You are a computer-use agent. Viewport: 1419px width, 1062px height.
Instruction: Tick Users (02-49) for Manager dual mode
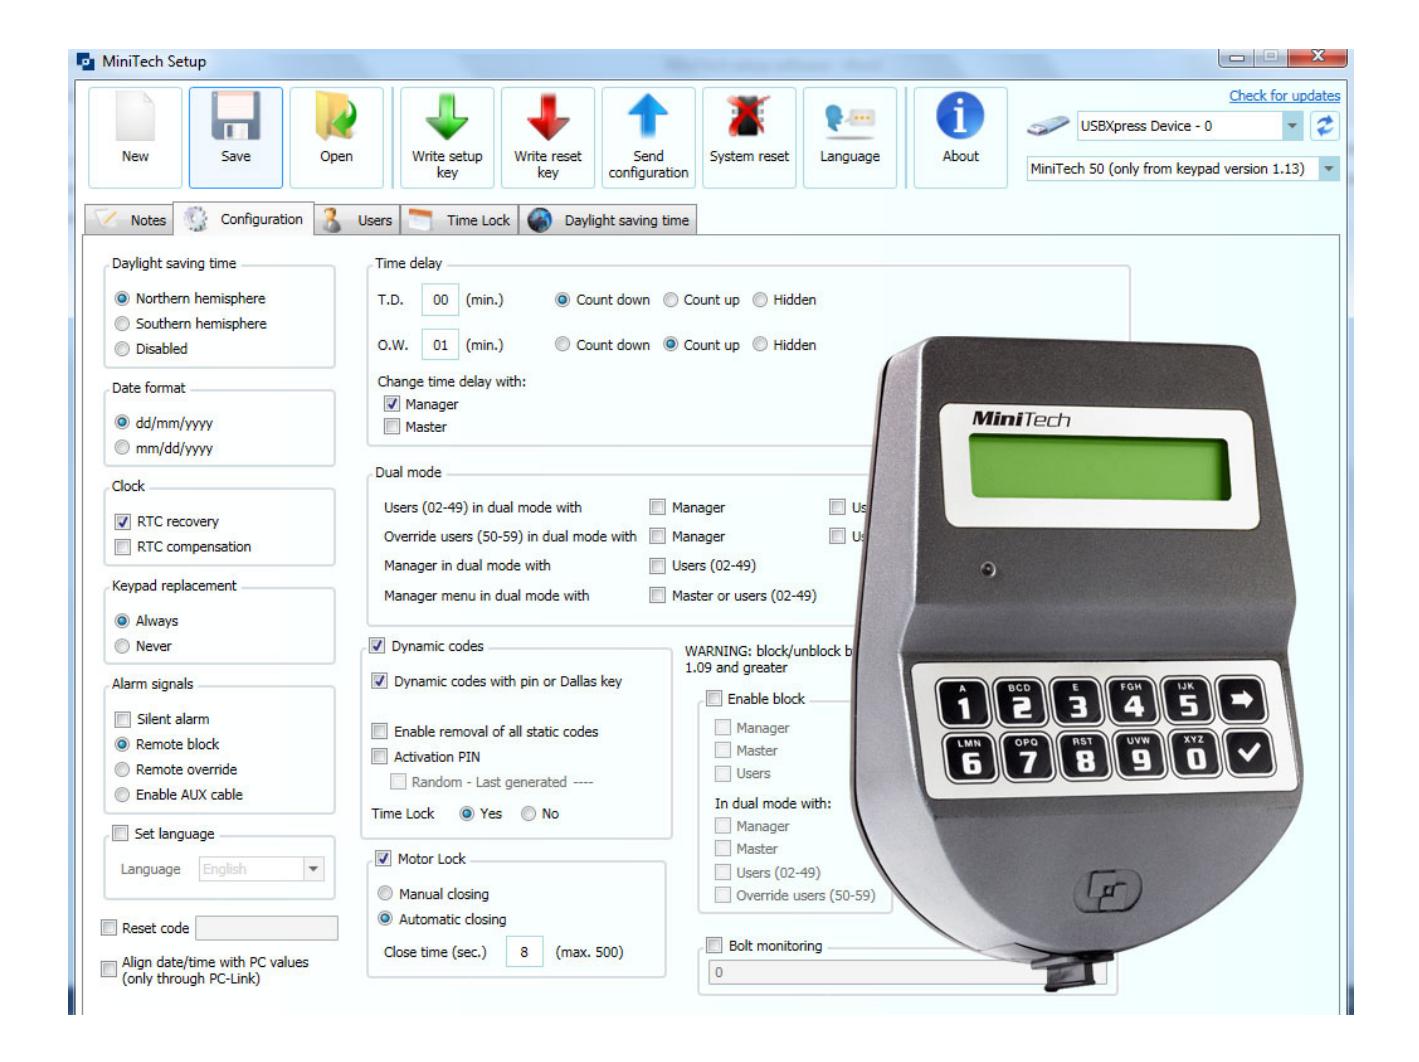click(657, 566)
